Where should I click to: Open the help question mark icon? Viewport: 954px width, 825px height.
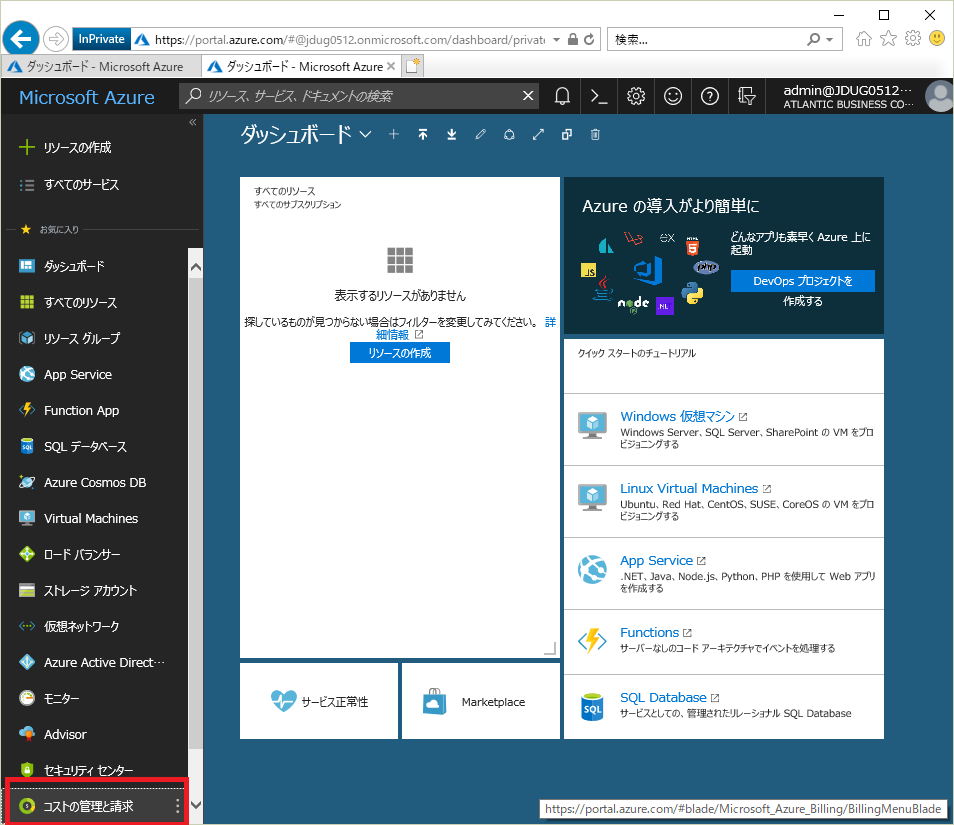709,96
